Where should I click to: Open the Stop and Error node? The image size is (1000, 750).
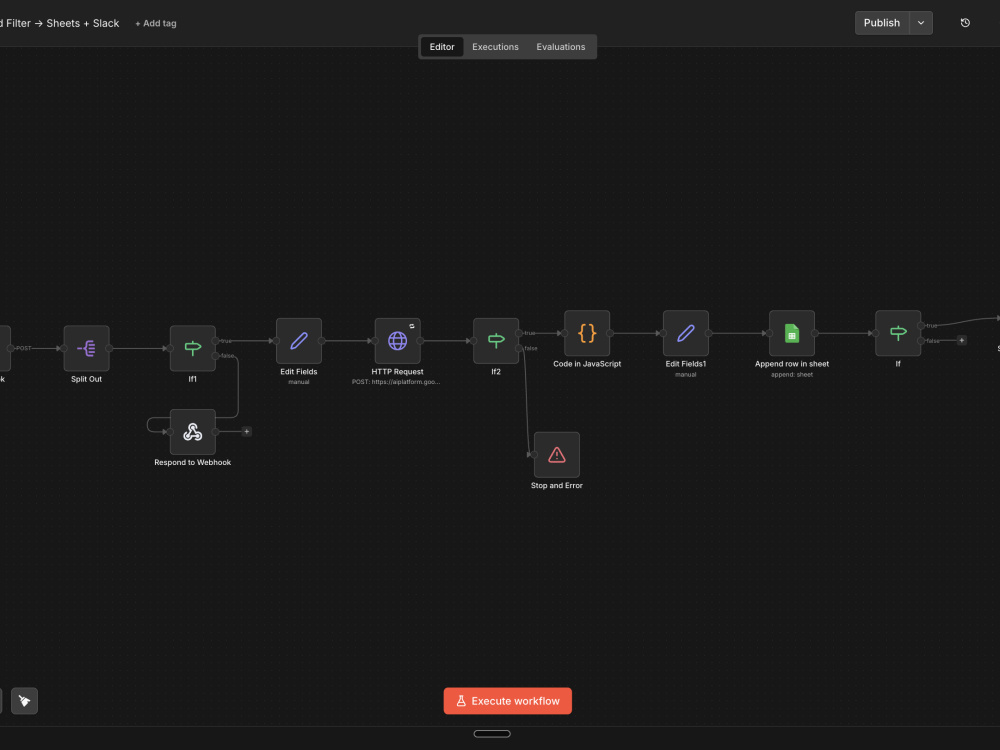coord(557,455)
